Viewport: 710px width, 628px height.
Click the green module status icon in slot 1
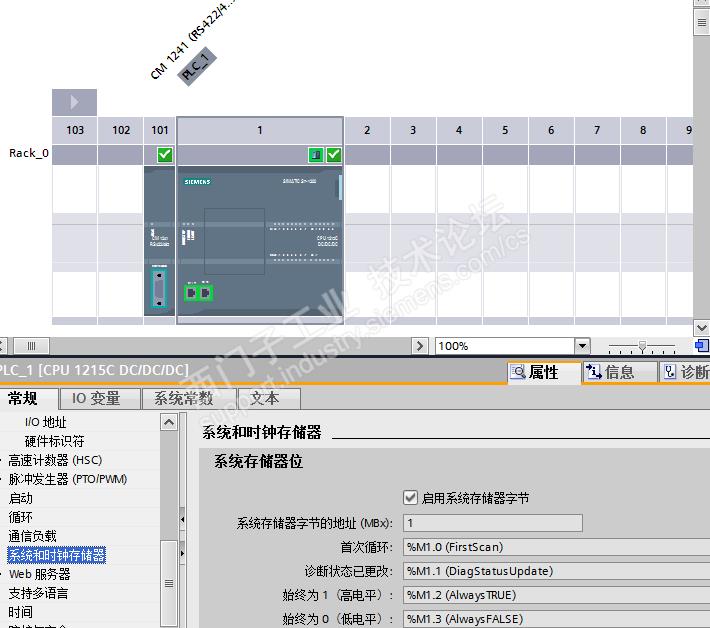316,155
